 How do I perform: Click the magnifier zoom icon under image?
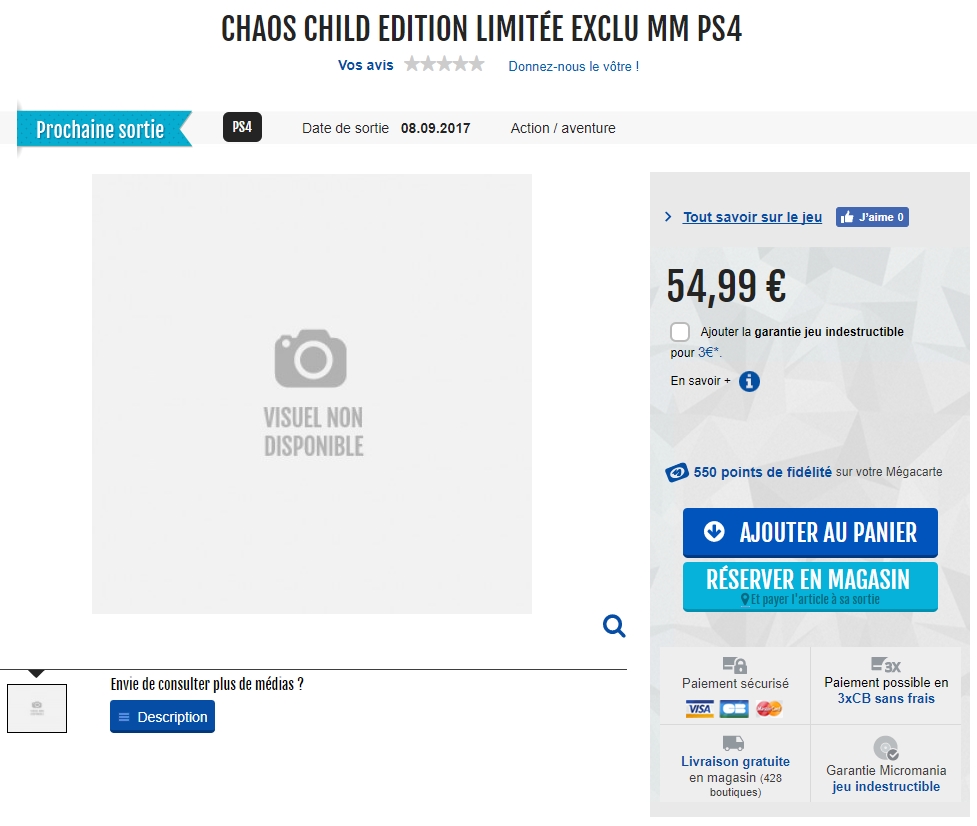click(614, 626)
